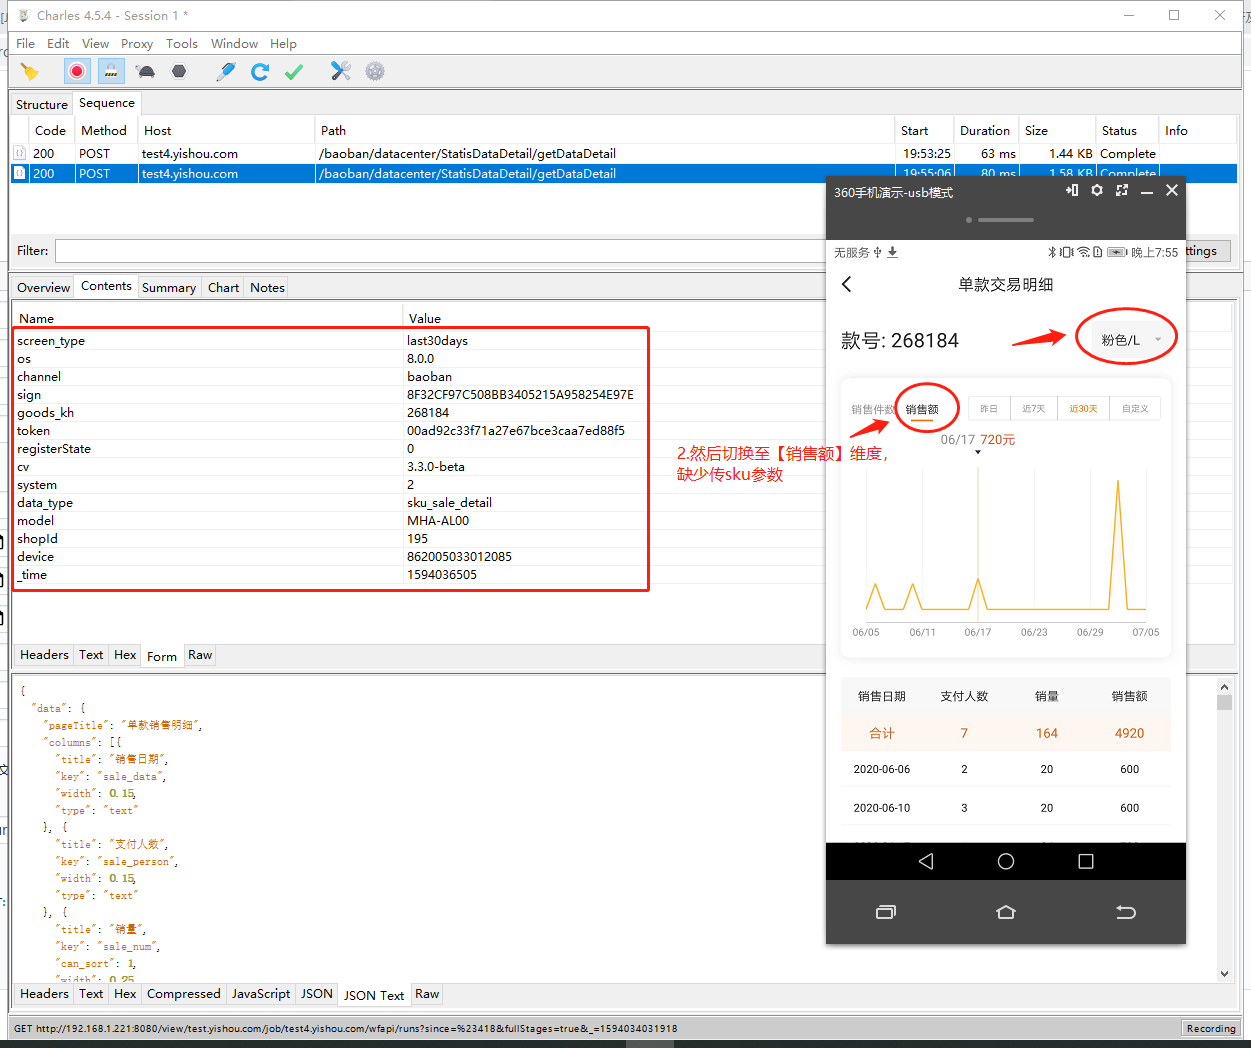This screenshot has width=1251, height=1048.
Task: Tap the Android home circle button
Action: click(x=1006, y=861)
